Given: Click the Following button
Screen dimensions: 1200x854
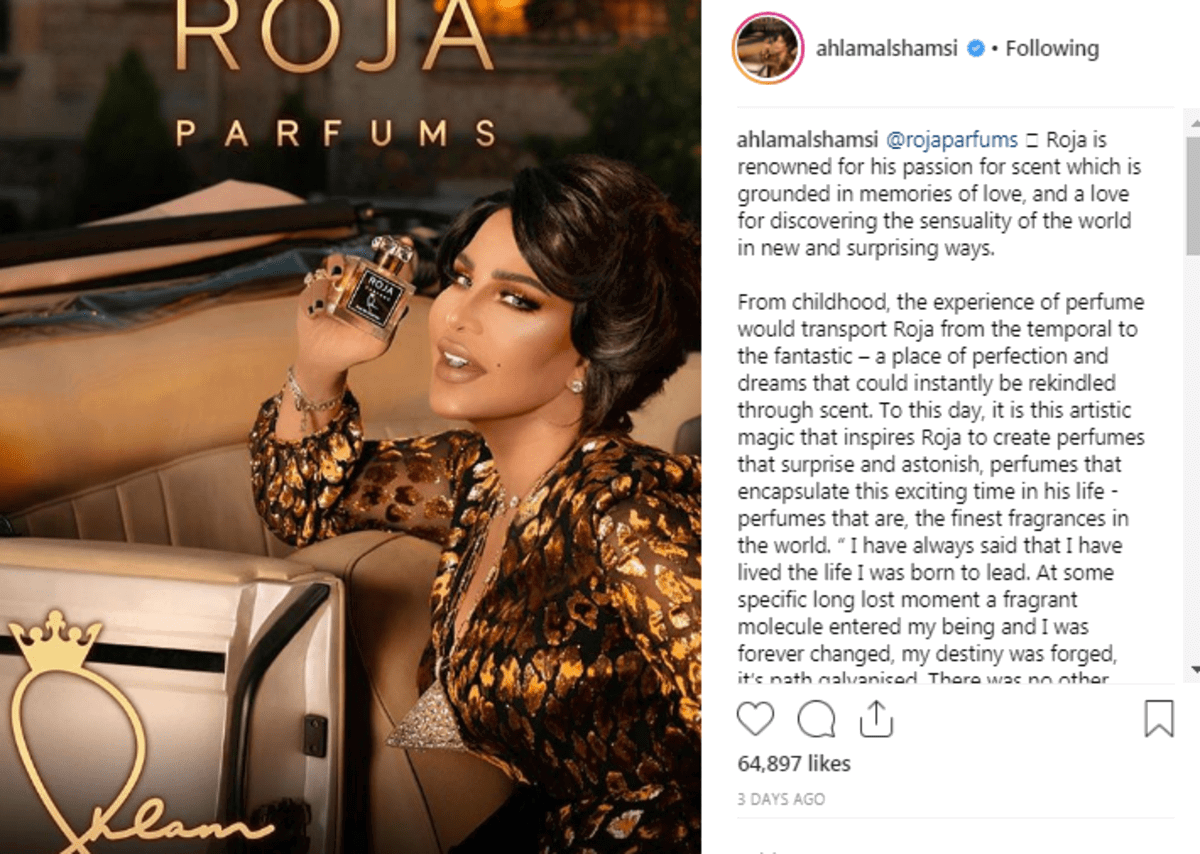Looking at the screenshot, I should tap(1051, 48).
